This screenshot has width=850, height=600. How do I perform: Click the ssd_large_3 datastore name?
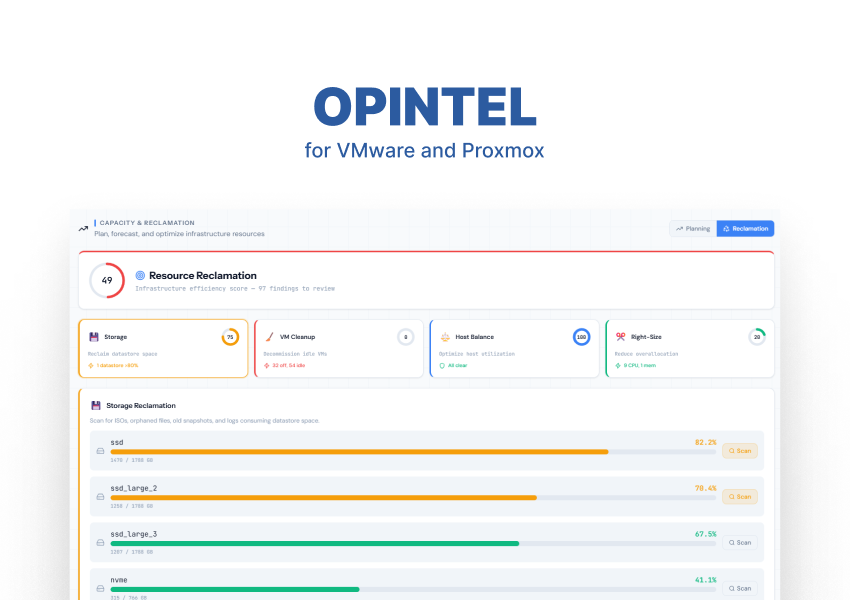(x=134, y=534)
